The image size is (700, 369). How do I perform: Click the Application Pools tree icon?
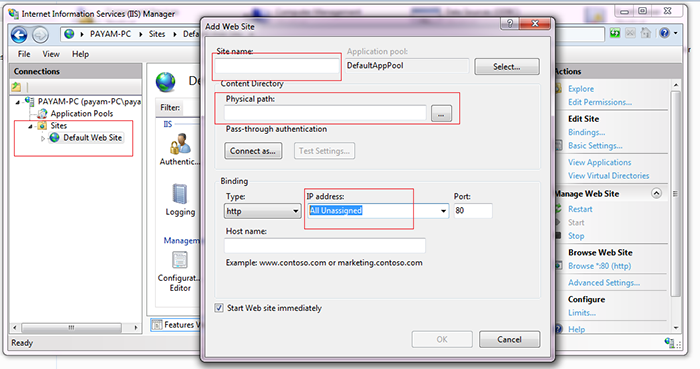[42, 114]
